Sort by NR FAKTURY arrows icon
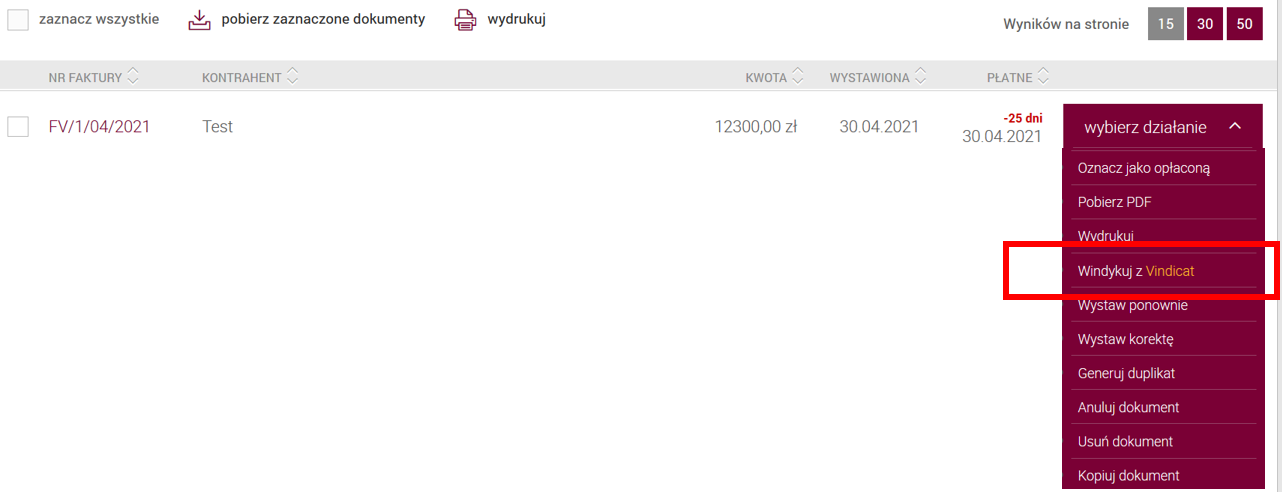Viewport: 1282px width, 492px height. click(x=134, y=76)
